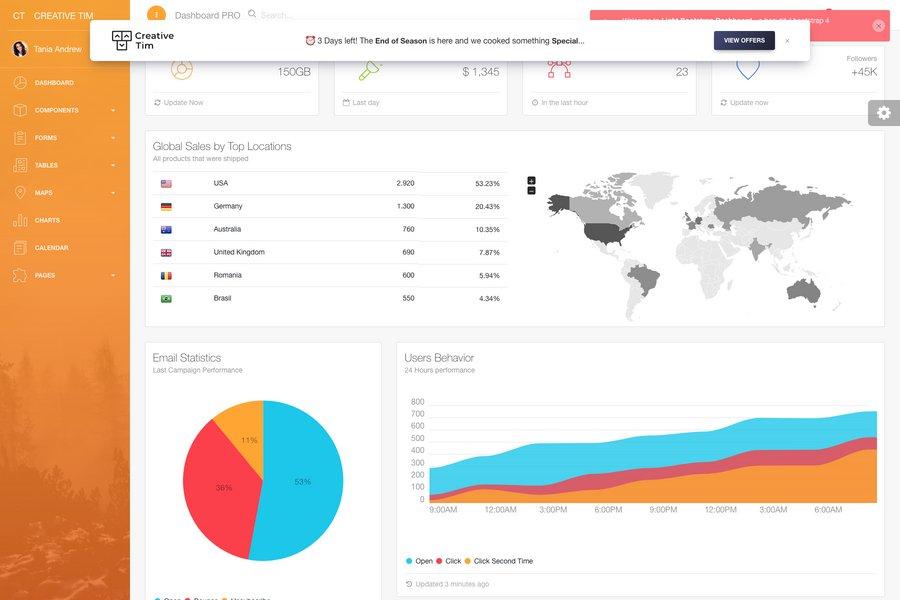Click the USA flag in Global Sales table
The image size is (900, 600).
[x=165, y=183]
